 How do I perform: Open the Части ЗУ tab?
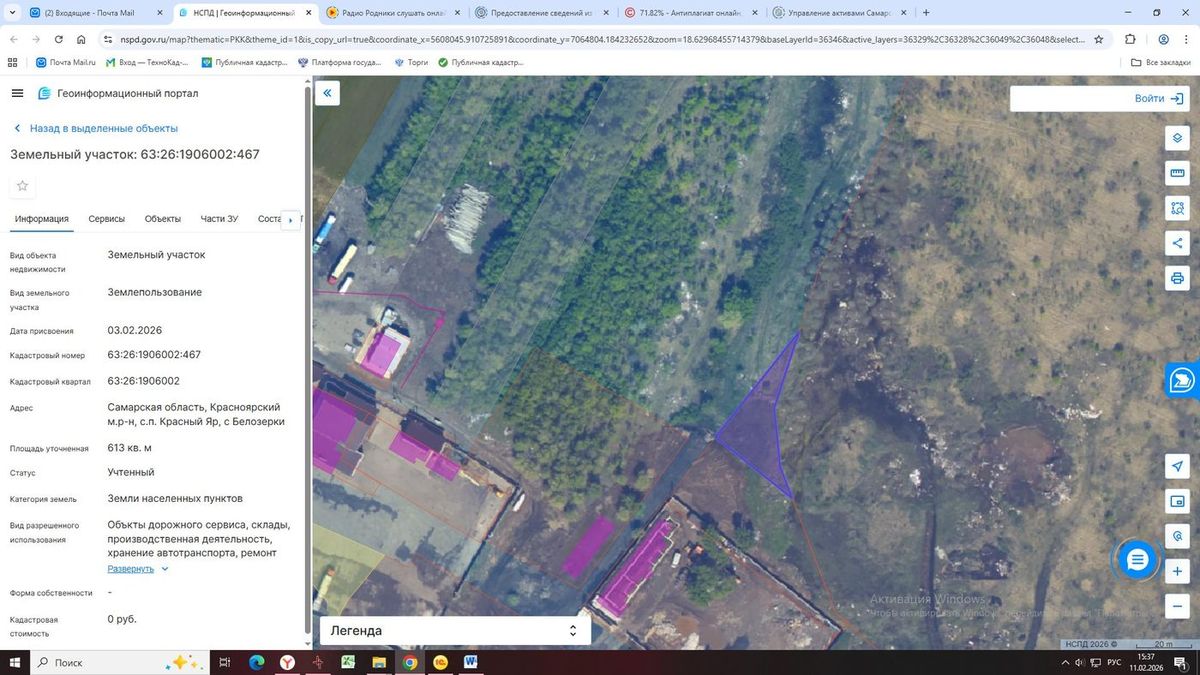(x=219, y=219)
